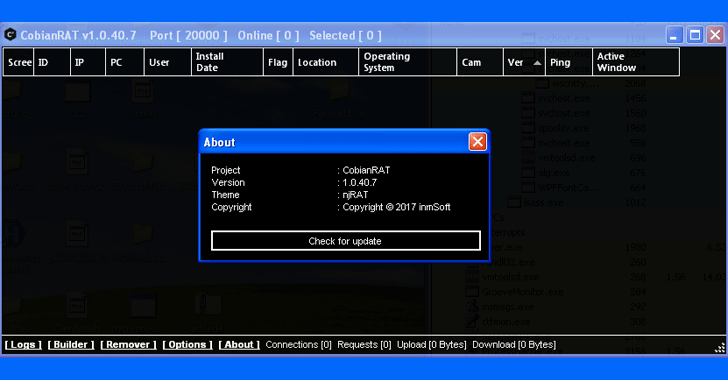
Task: Click the Connections [0] status text
Action: (299, 345)
